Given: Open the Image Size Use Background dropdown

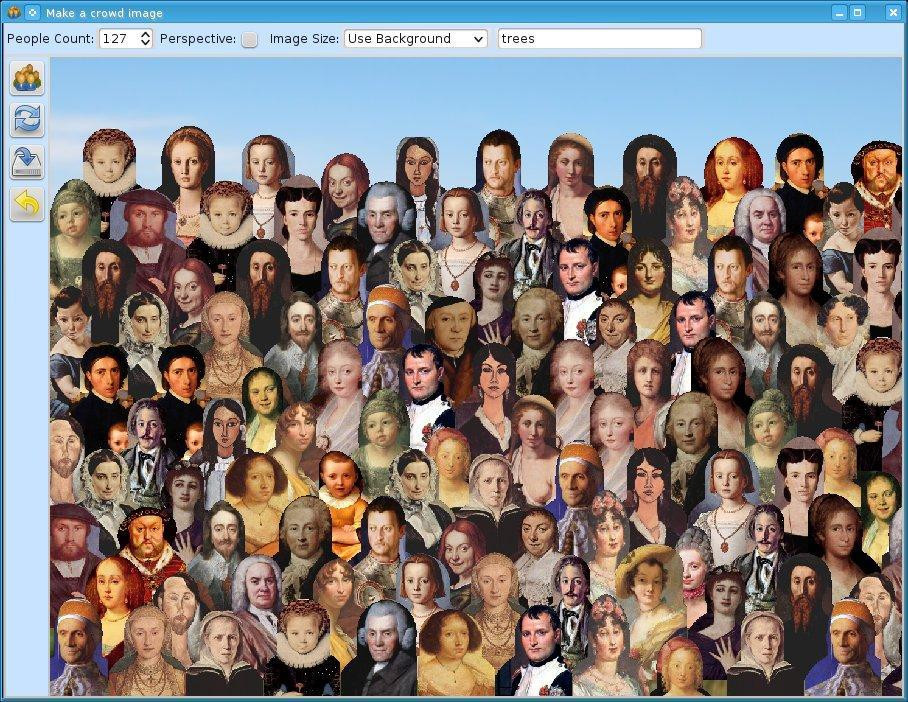Looking at the screenshot, I should [415, 39].
